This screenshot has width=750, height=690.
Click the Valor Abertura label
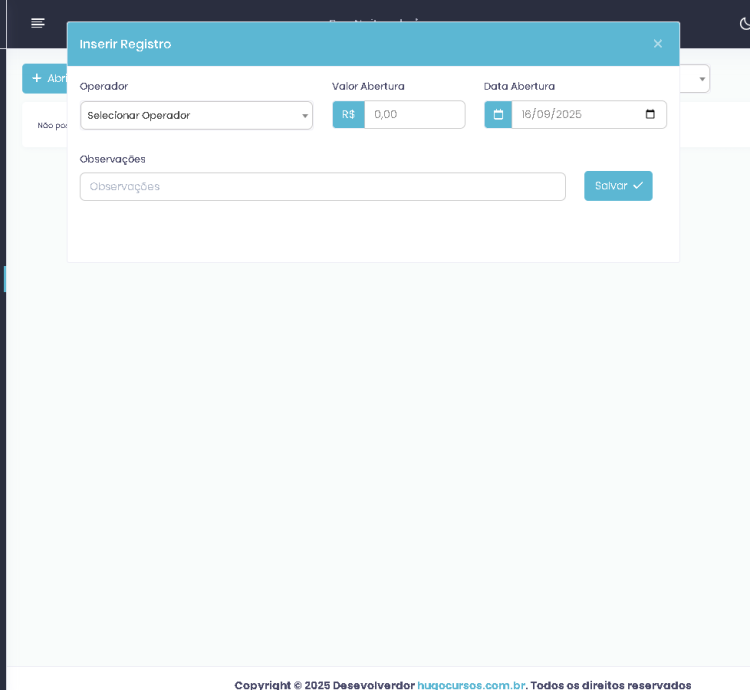click(368, 86)
